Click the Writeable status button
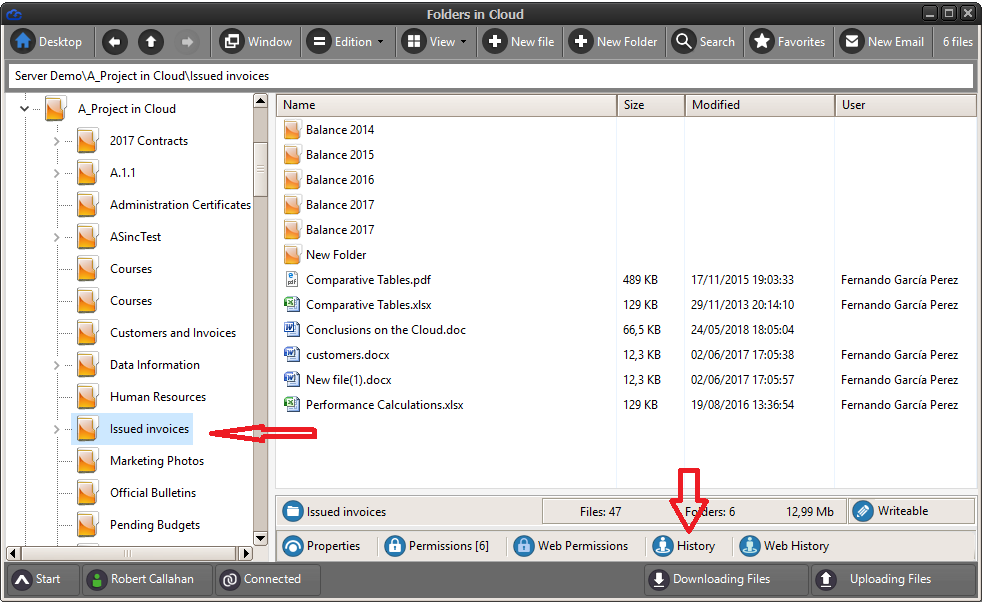This screenshot has height=602, width=982. point(911,511)
